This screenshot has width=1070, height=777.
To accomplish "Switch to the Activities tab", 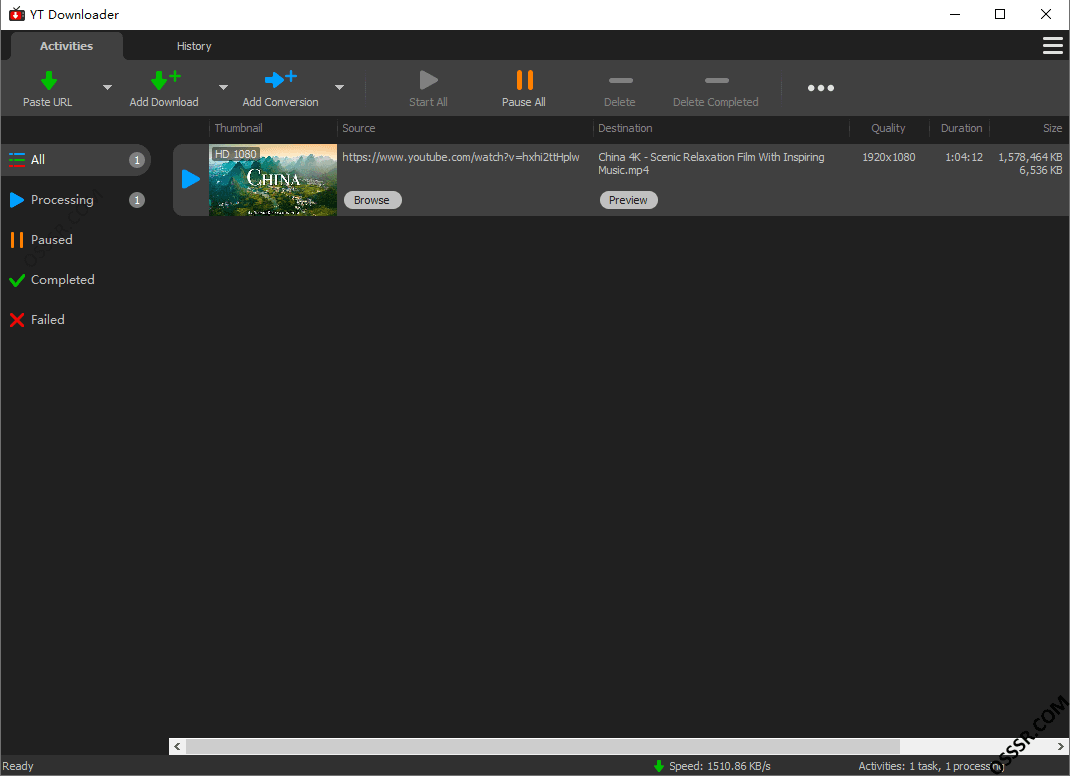I will pyautogui.click(x=66, y=46).
